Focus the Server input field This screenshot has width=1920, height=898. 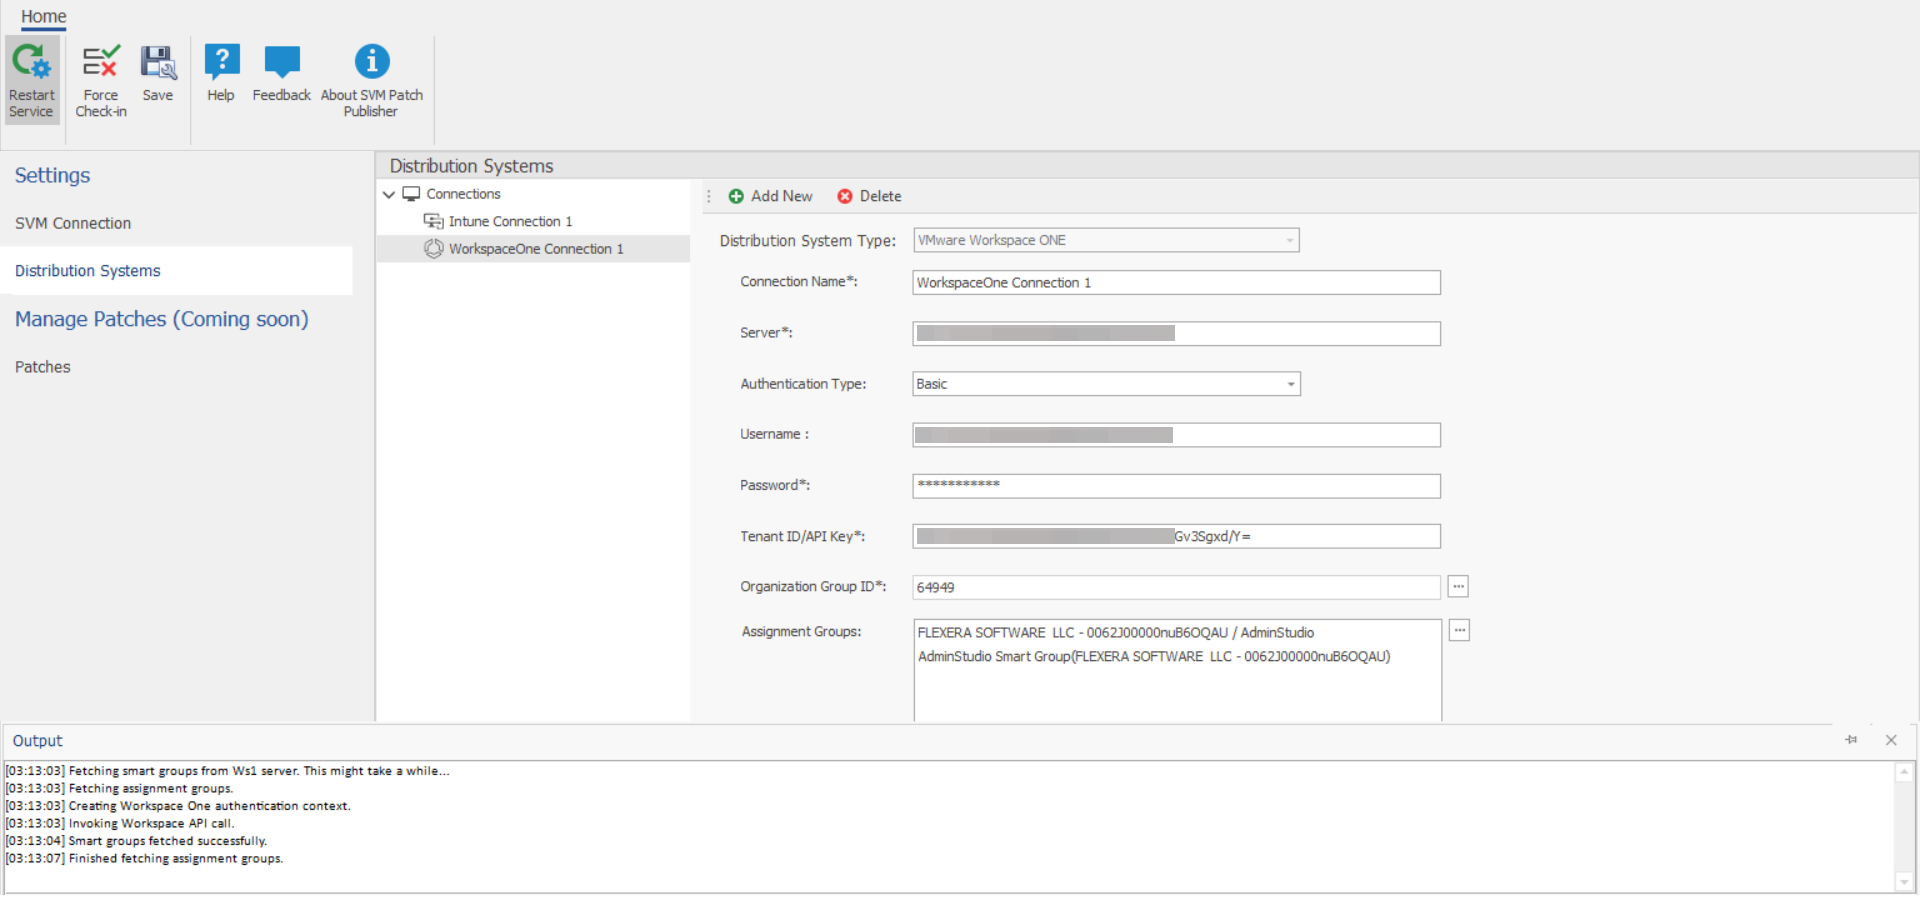click(1176, 333)
